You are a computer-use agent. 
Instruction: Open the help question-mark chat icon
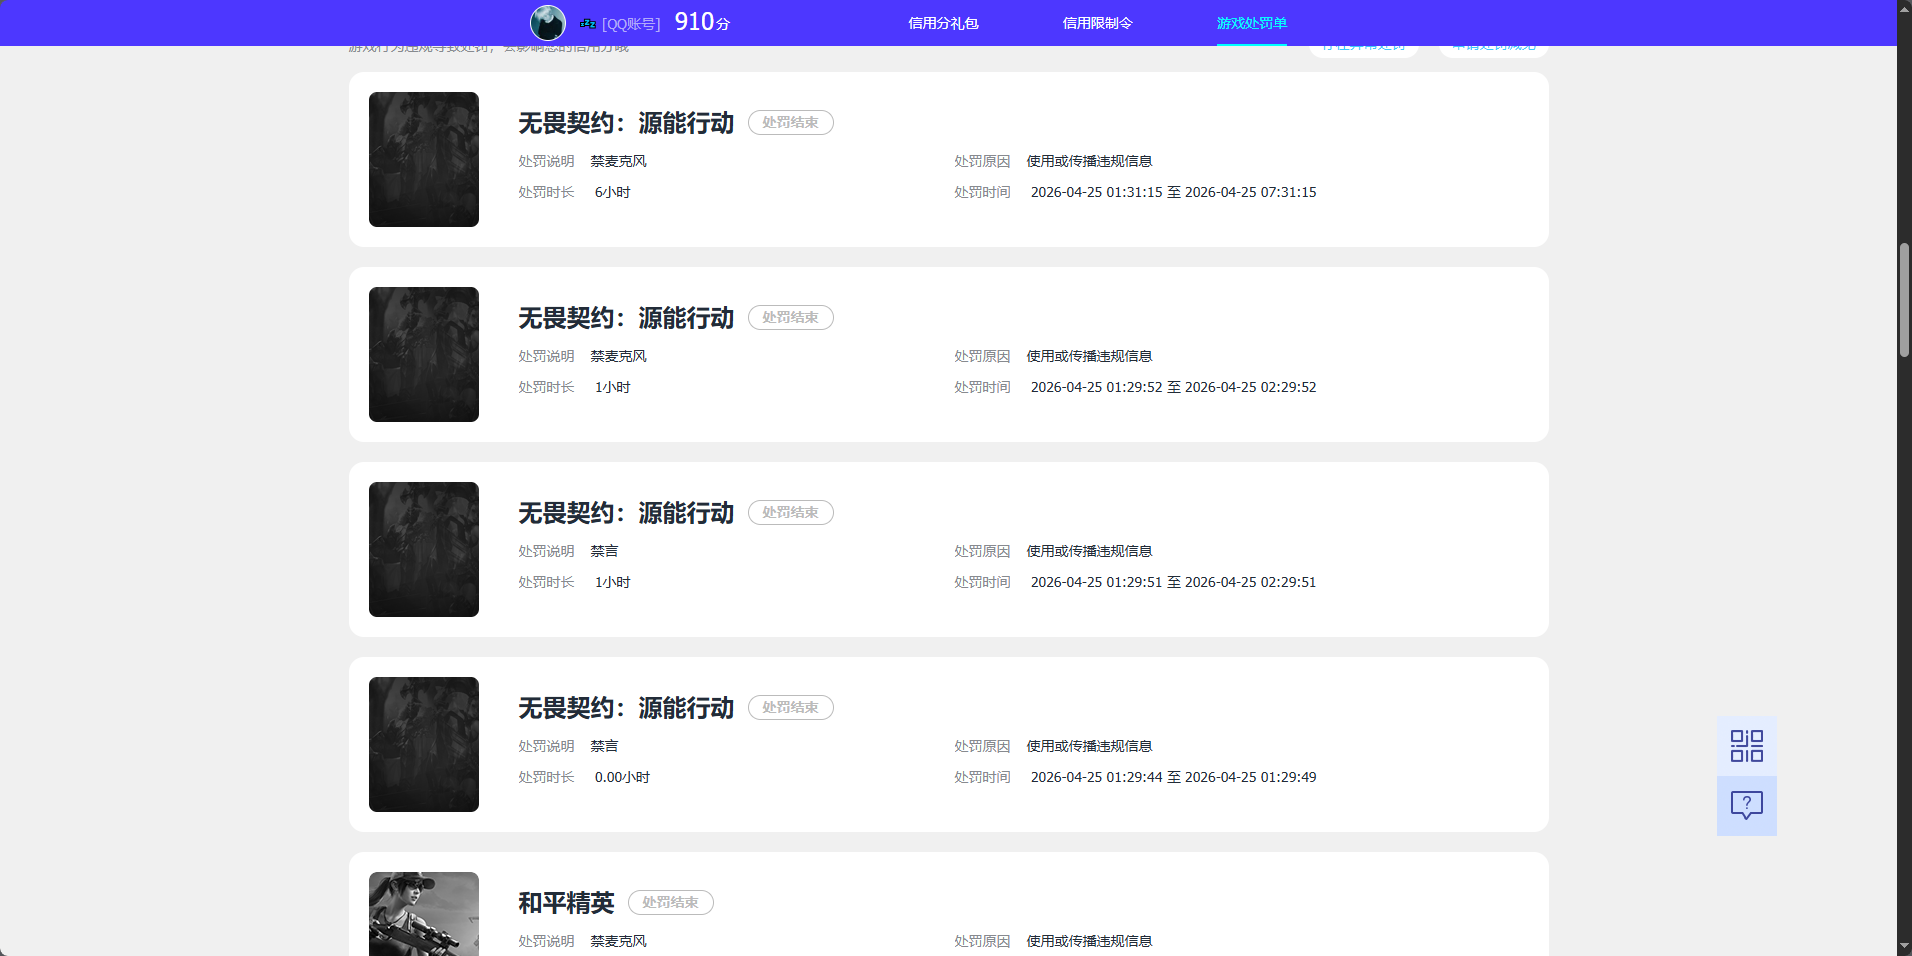pos(1746,806)
